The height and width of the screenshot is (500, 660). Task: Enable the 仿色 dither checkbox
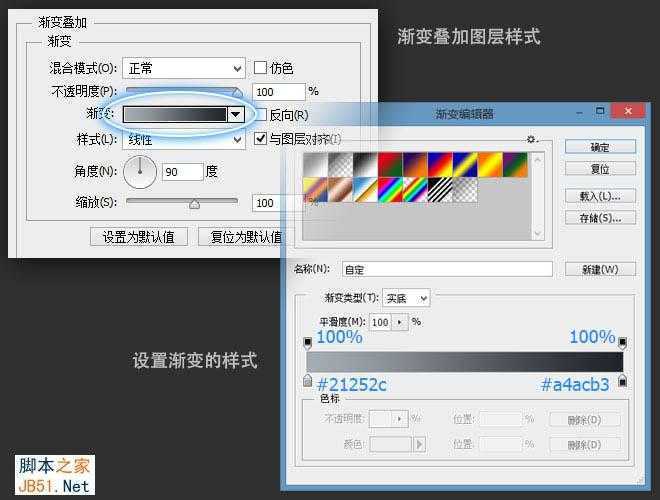tap(260, 67)
